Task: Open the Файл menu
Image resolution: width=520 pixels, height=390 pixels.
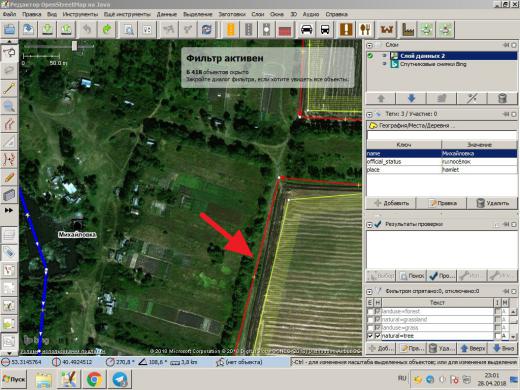Action: point(9,14)
